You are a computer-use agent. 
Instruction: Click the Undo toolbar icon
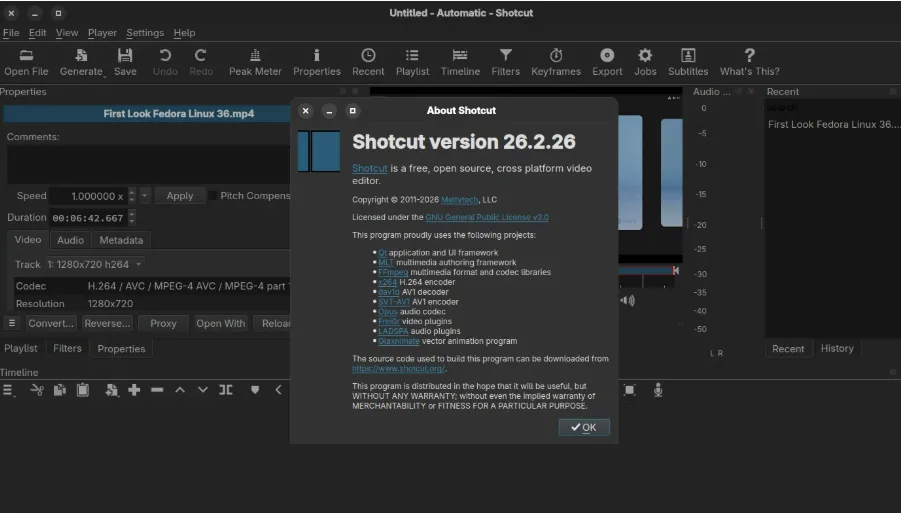(165, 62)
